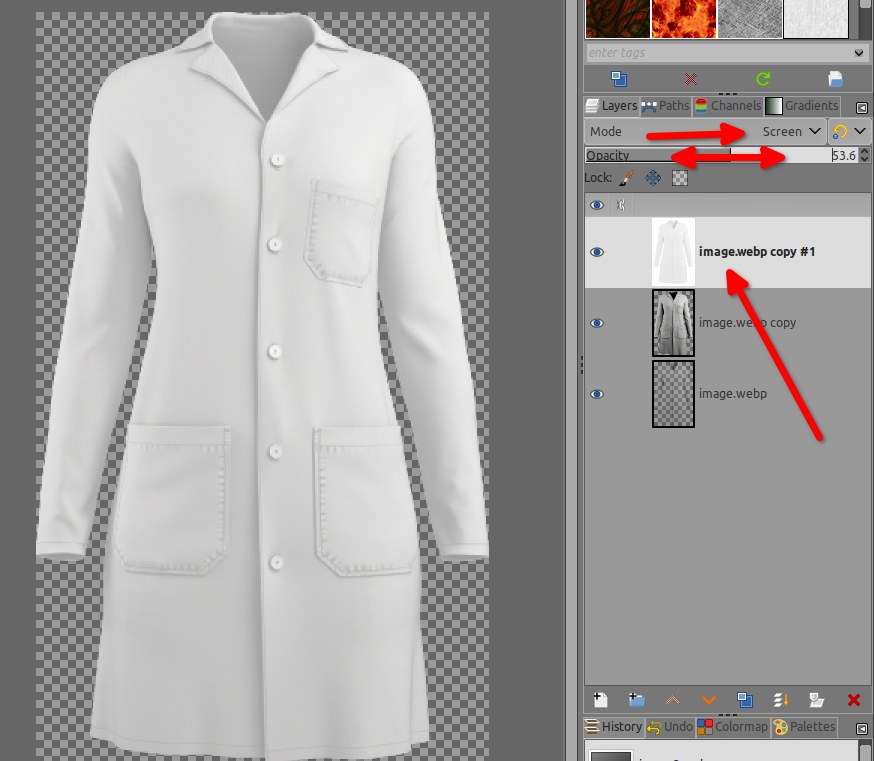Click the layer name image.webp copy #1
The width and height of the screenshot is (874, 761).
click(756, 252)
